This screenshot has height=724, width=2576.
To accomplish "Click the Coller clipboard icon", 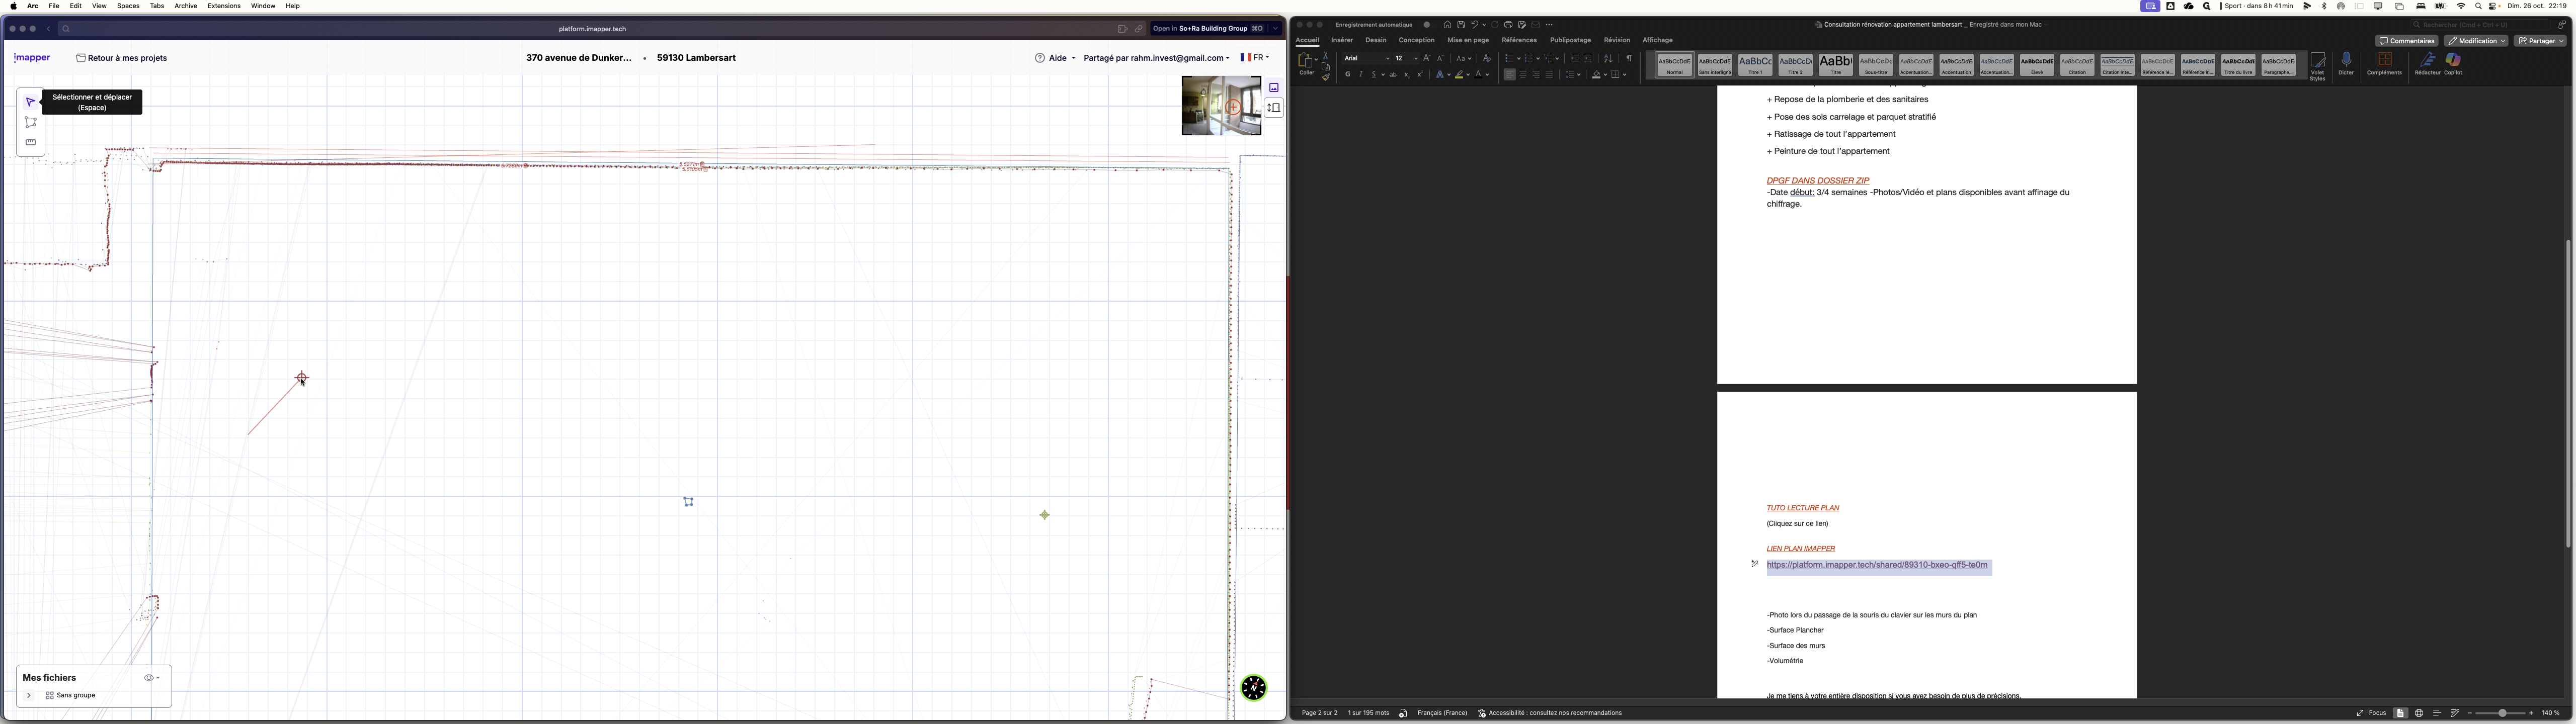I will [x=1306, y=60].
